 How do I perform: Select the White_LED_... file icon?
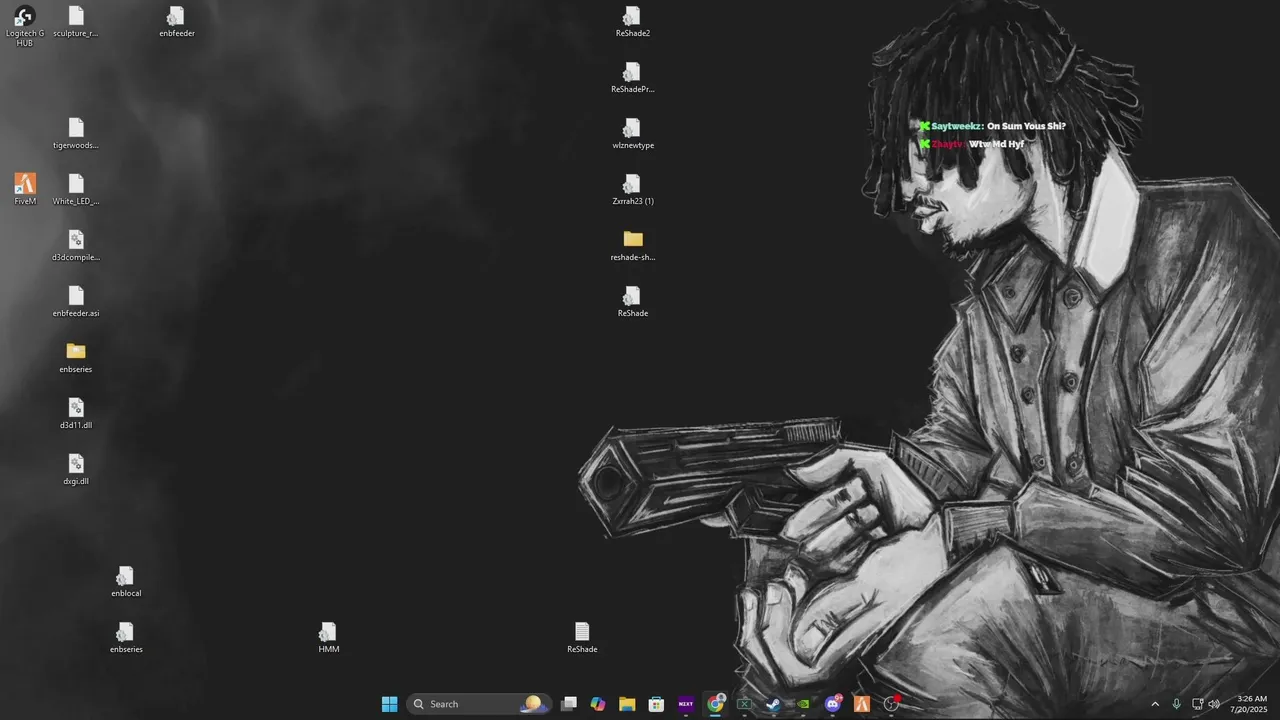coord(76,190)
